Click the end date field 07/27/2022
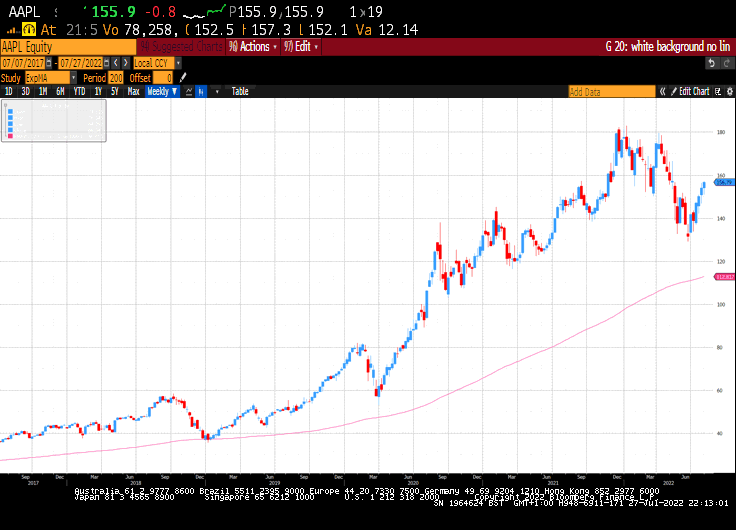The width and height of the screenshot is (736, 530). pos(81,63)
